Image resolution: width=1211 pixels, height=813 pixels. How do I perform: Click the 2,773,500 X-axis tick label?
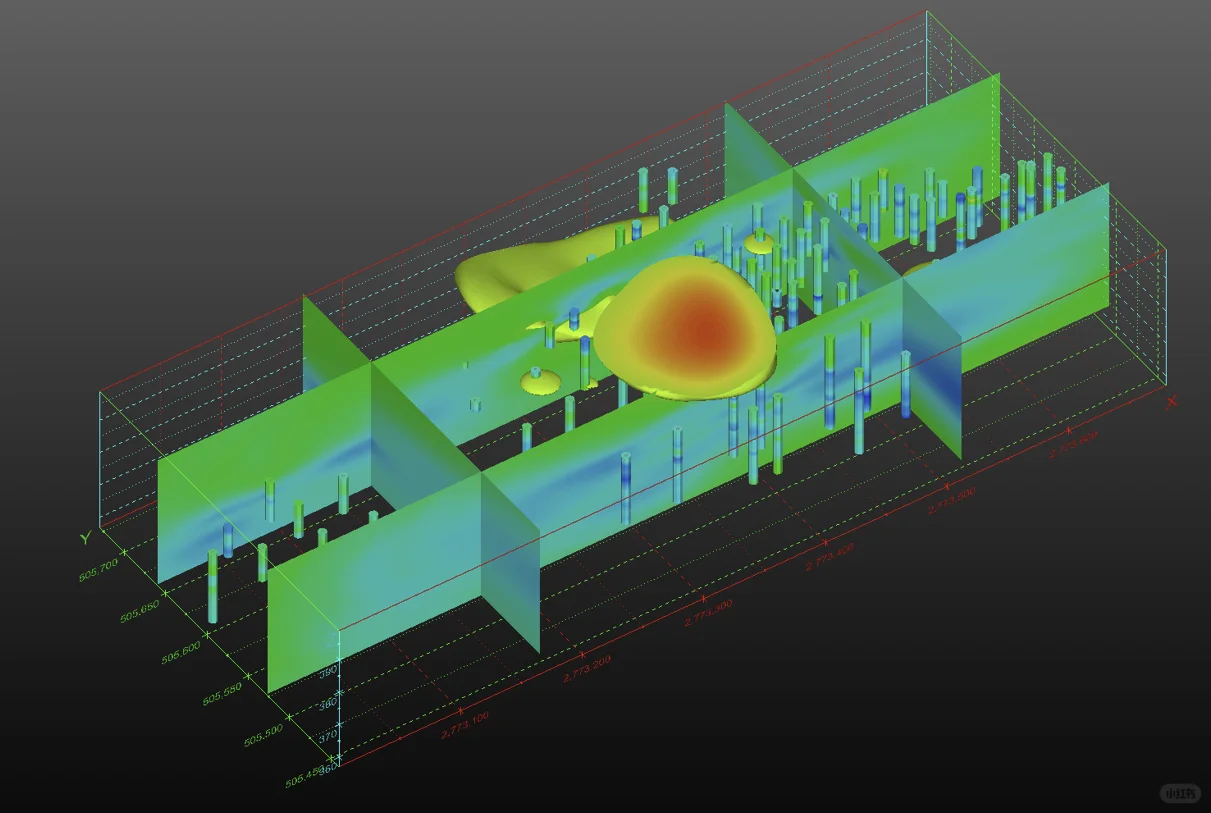952,499
